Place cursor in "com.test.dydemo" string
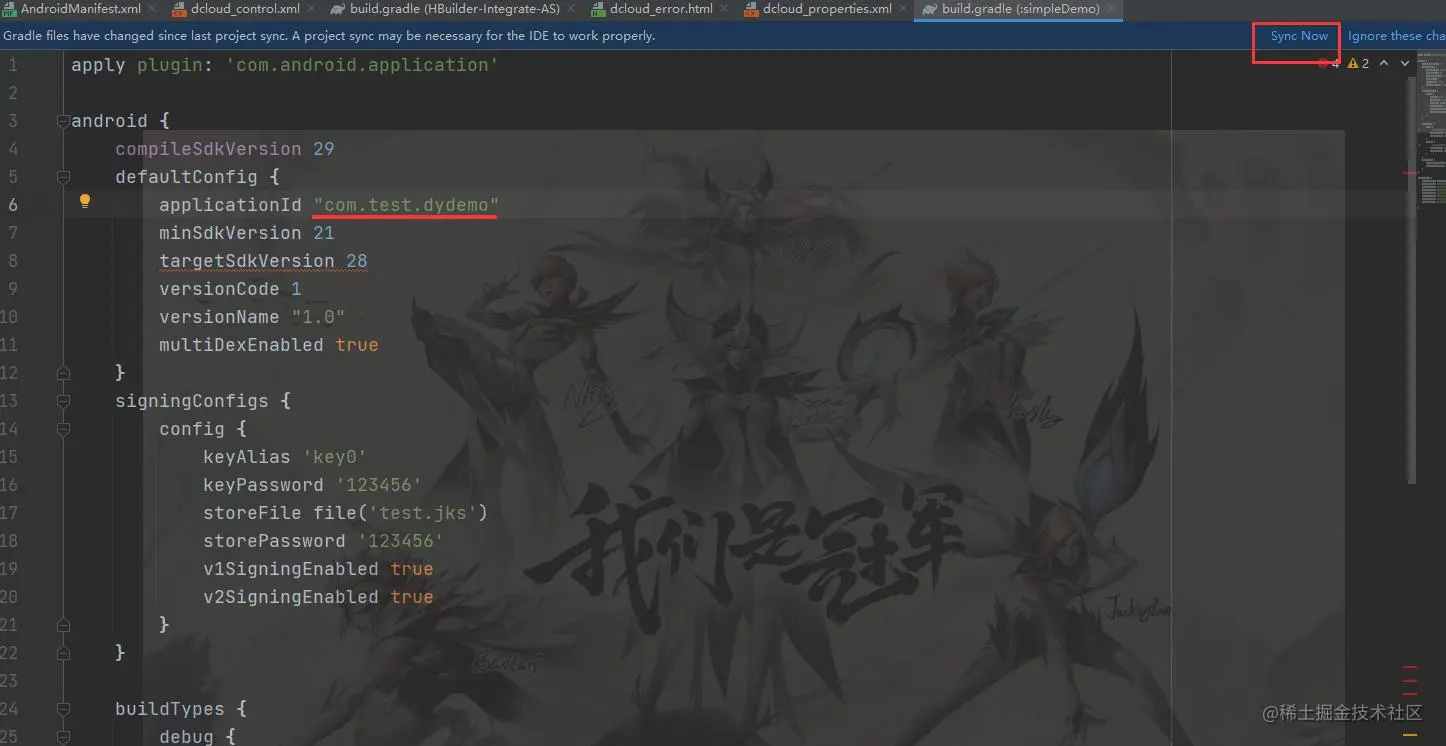This screenshot has width=1446, height=746. coord(406,205)
